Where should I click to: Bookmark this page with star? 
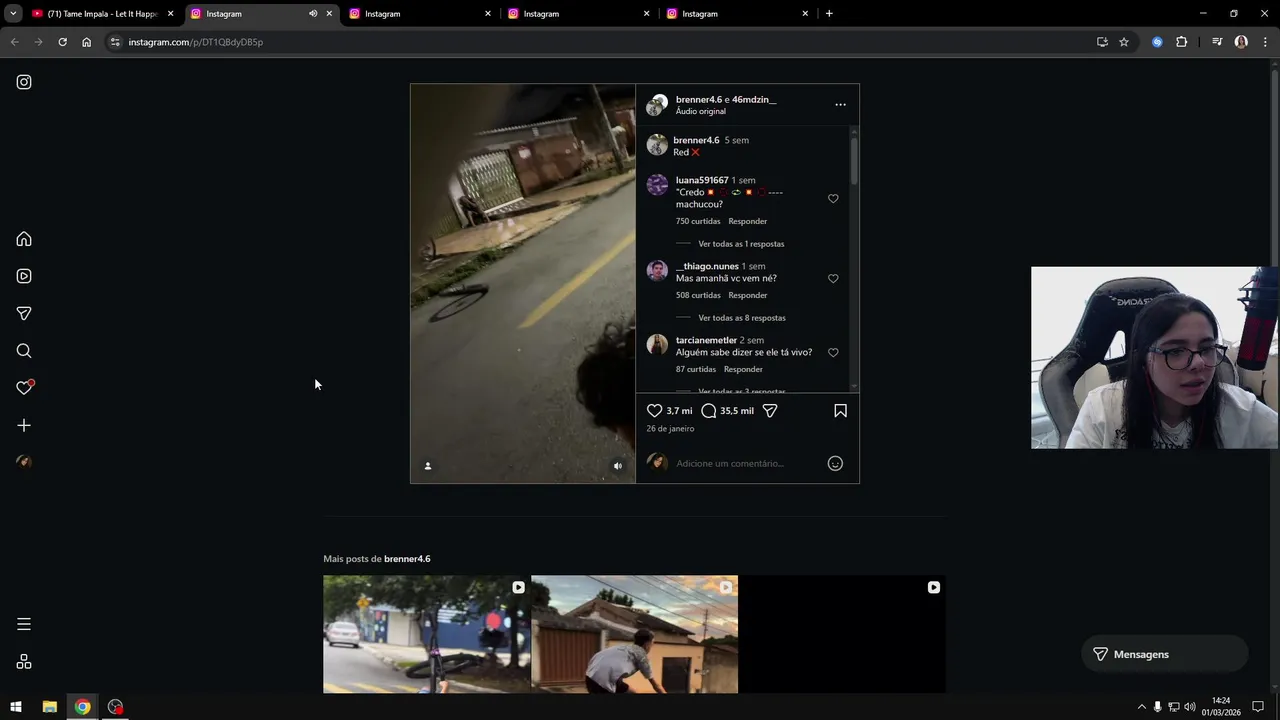click(x=1124, y=42)
